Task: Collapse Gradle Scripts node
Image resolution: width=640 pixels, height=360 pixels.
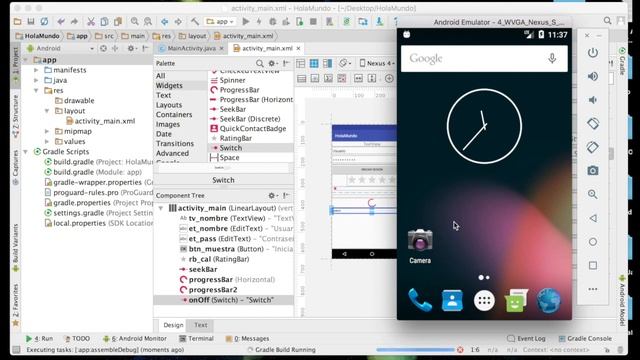Action: [26, 152]
